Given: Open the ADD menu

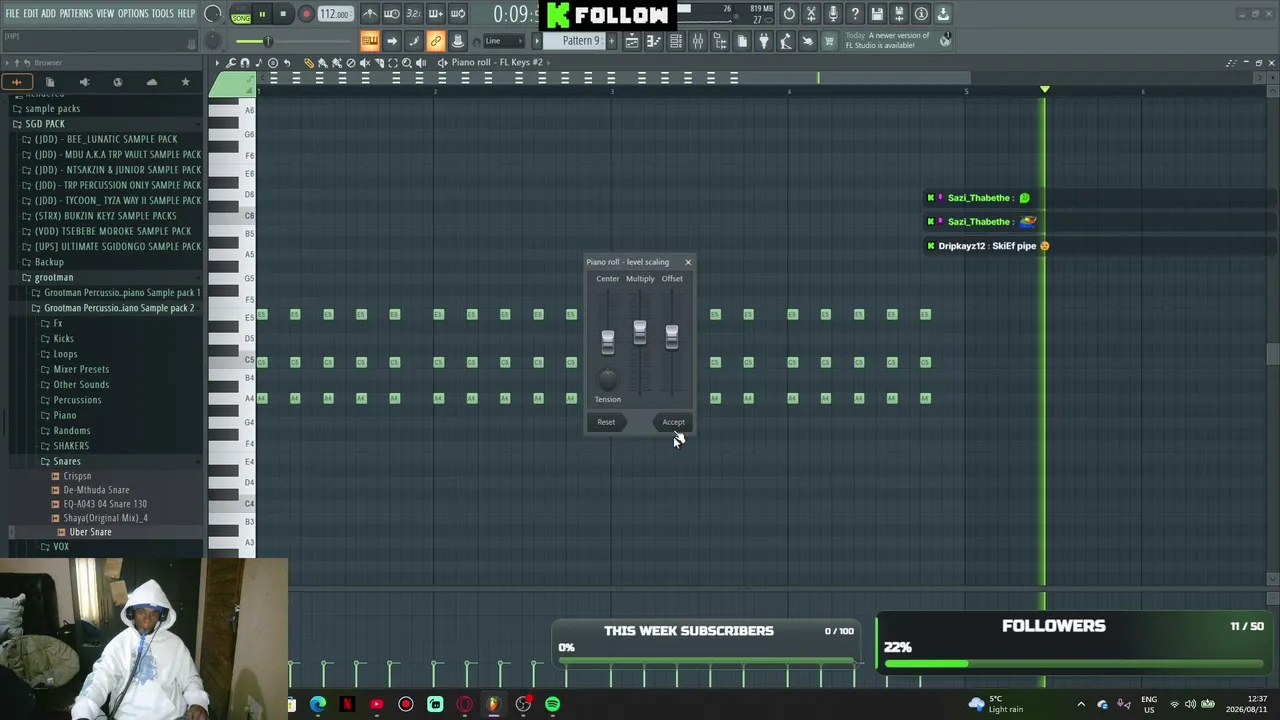Looking at the screenshot, I should coord(48,13).
